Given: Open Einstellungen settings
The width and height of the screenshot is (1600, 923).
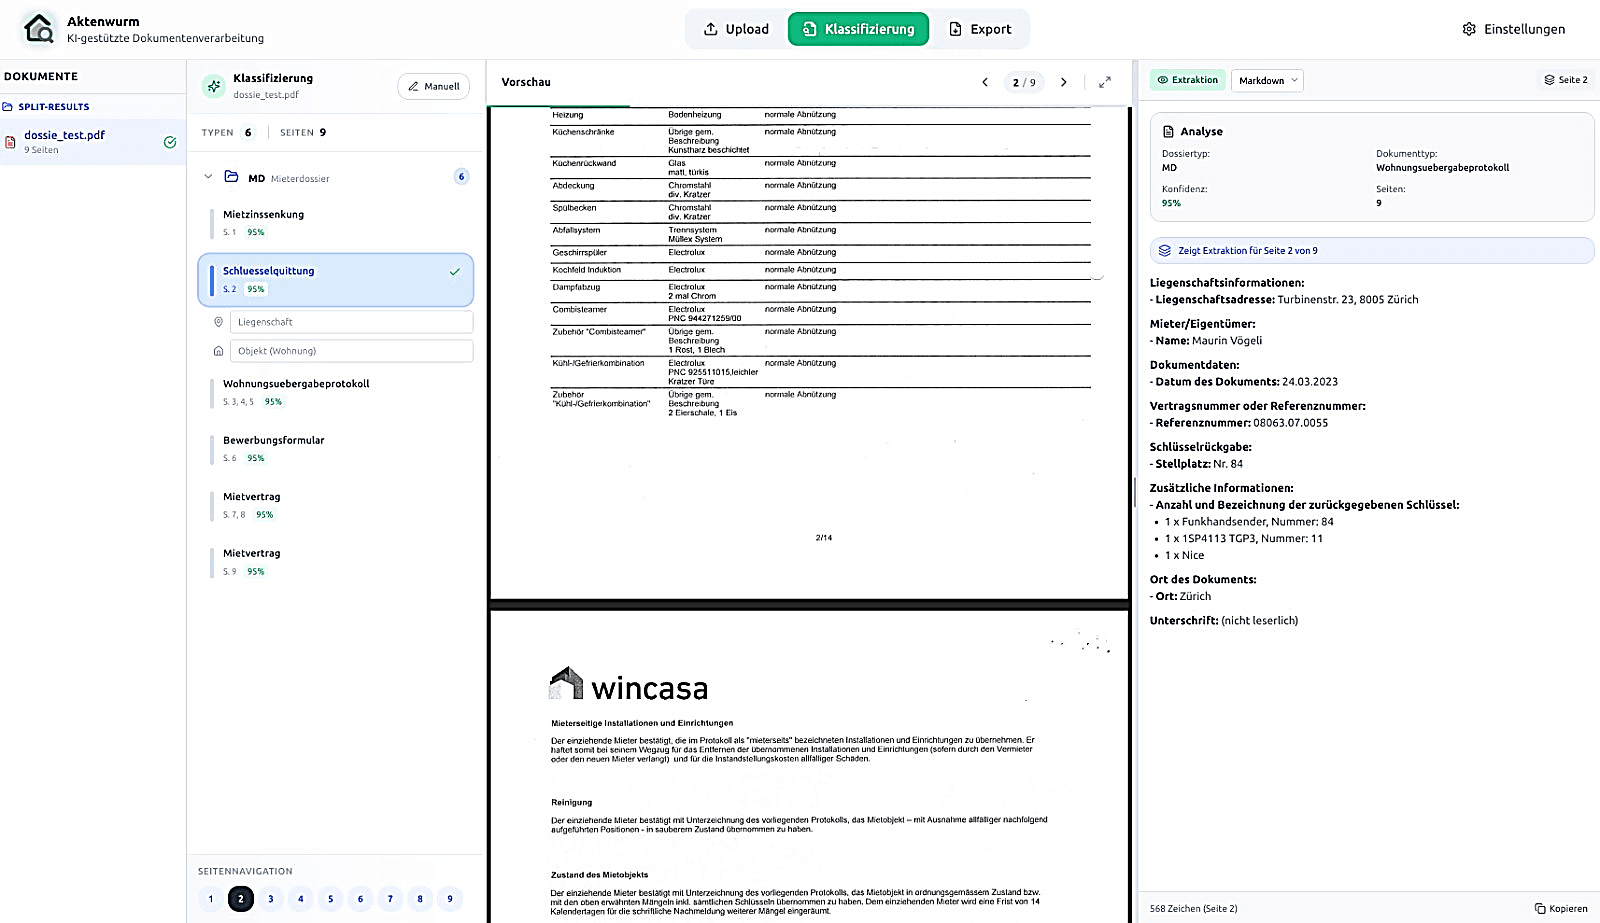Looking at the screenshot, I should pyautogui.click(x=1513, y=29).
